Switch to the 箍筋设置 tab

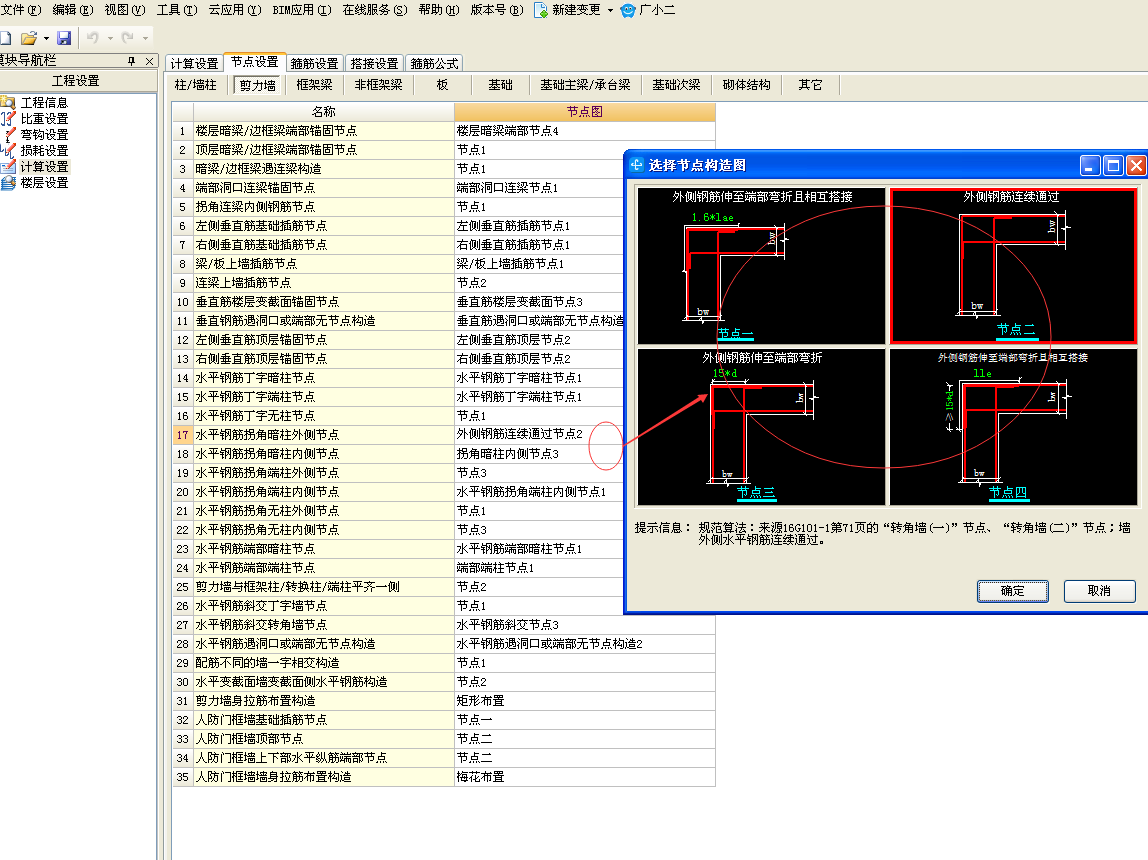pos(315,64)
